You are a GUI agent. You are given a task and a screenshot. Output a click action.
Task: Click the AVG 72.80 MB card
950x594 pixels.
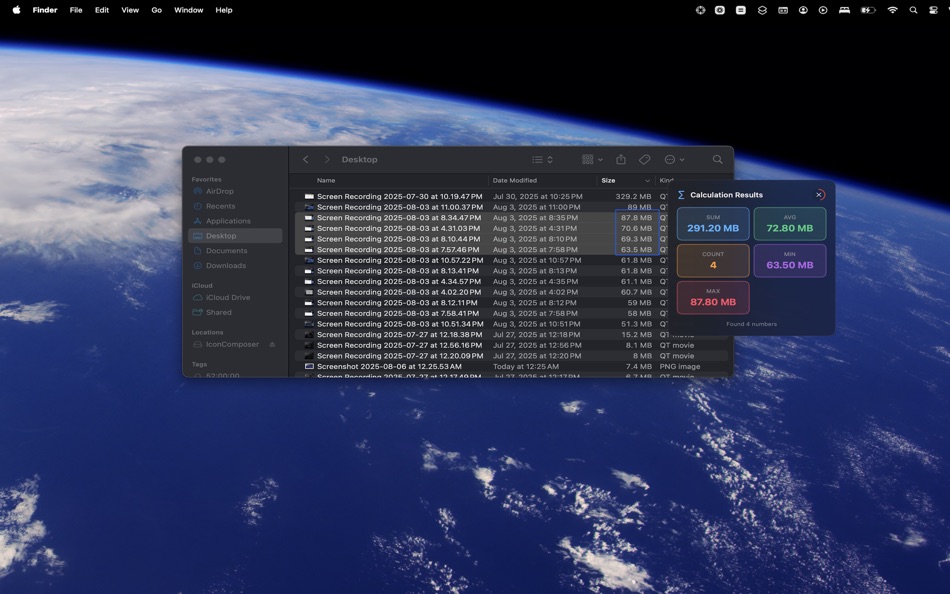tap(789, 224)
